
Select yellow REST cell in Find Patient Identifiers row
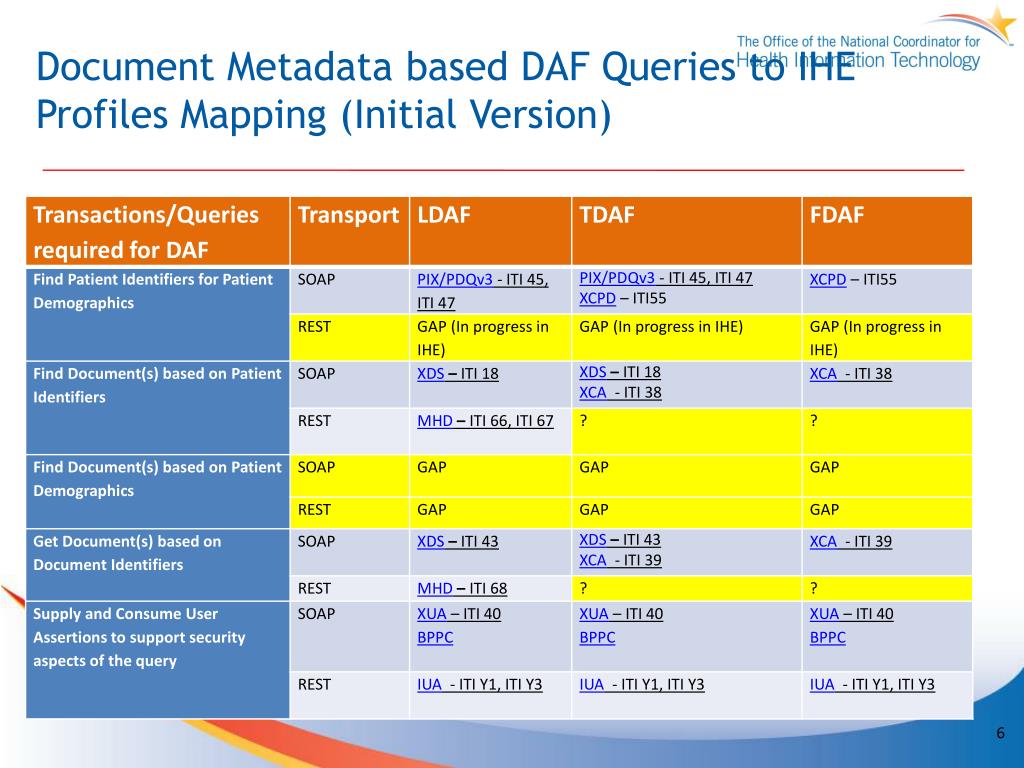(x=349, y=338)
